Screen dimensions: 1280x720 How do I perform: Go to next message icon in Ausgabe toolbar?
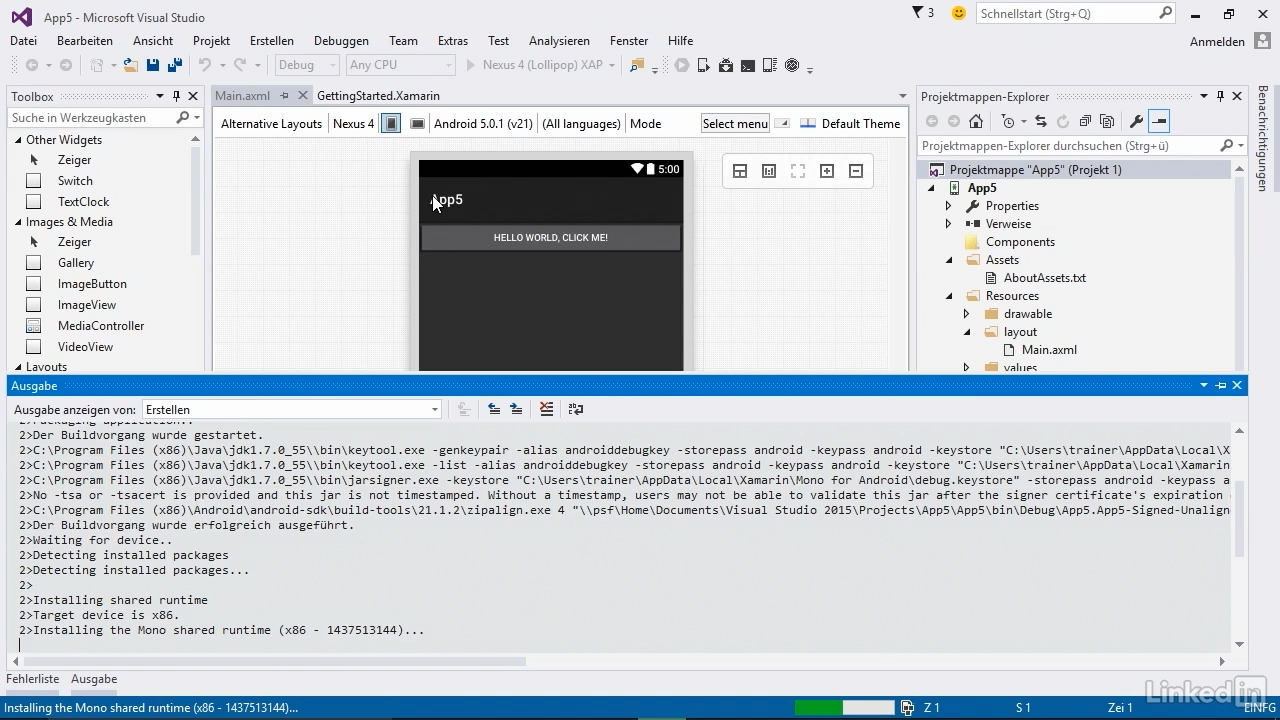(x=516, y=409)
